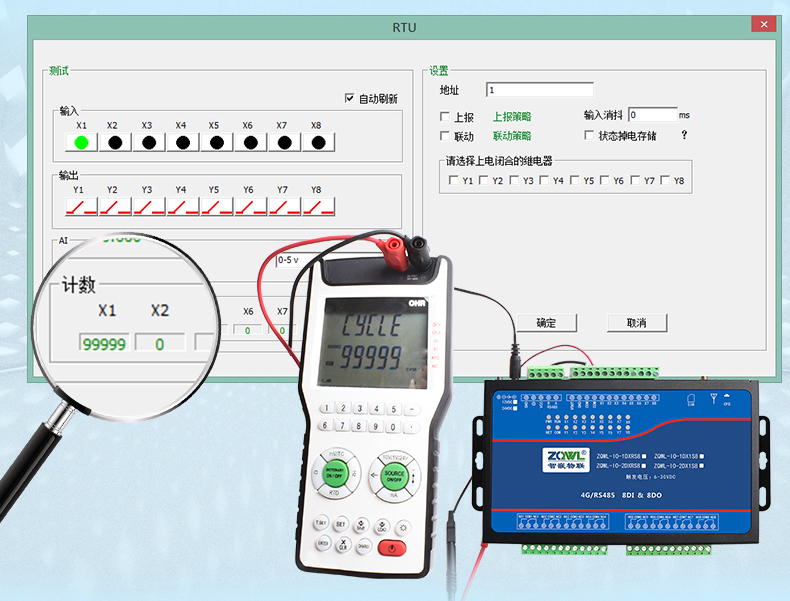Check the Y4 power-on relay checkbox

[545, 181]
